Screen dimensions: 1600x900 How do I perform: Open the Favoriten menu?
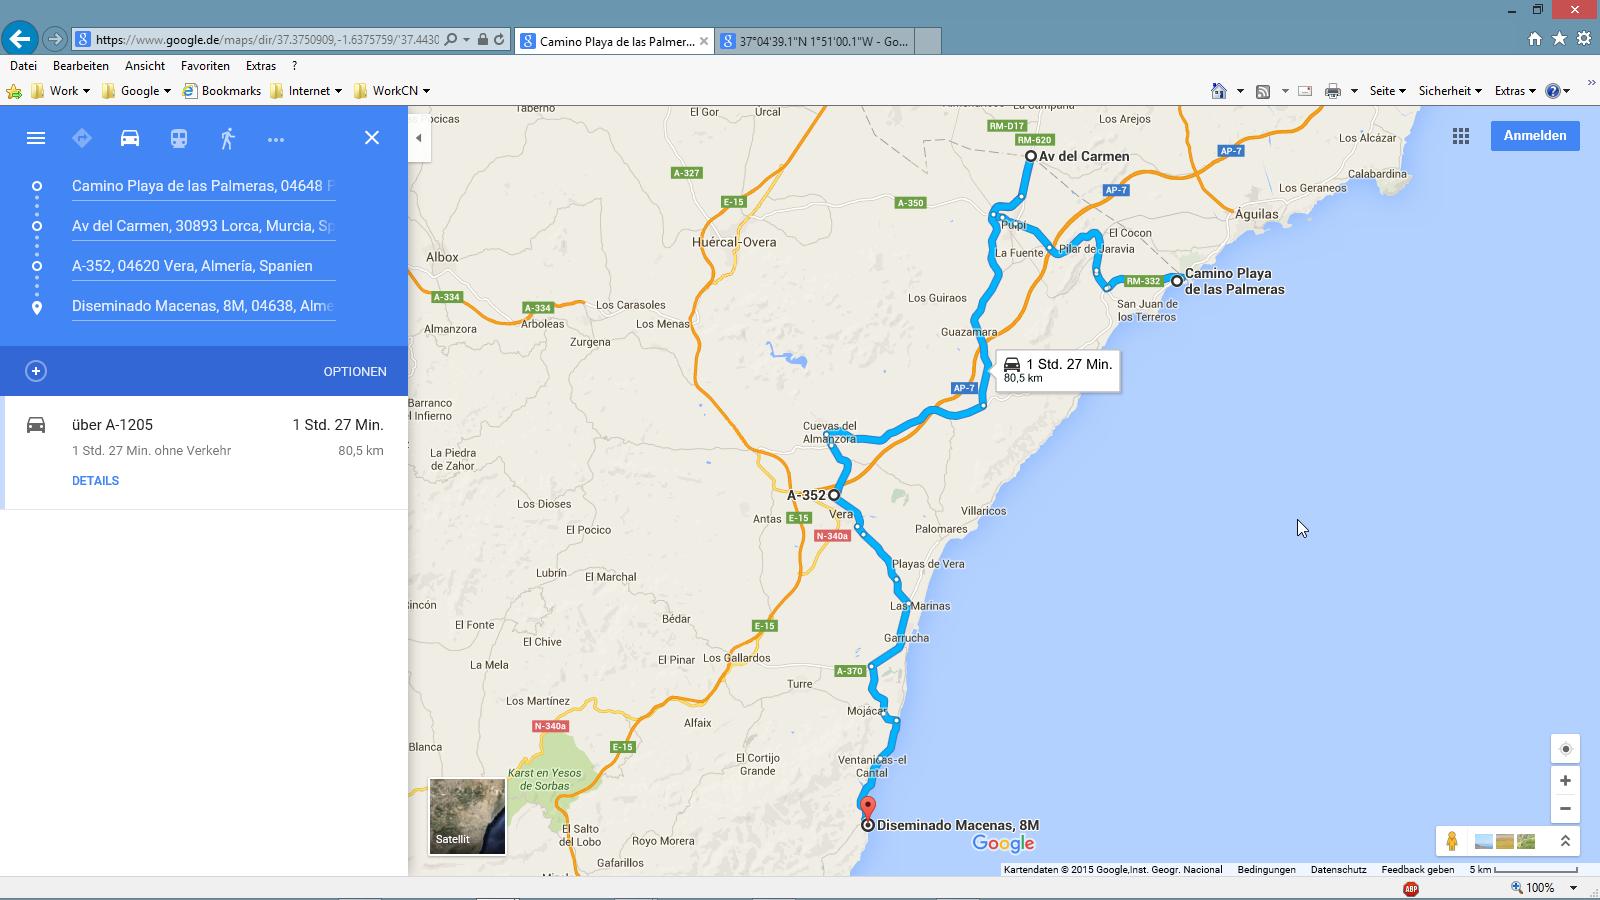205,66
